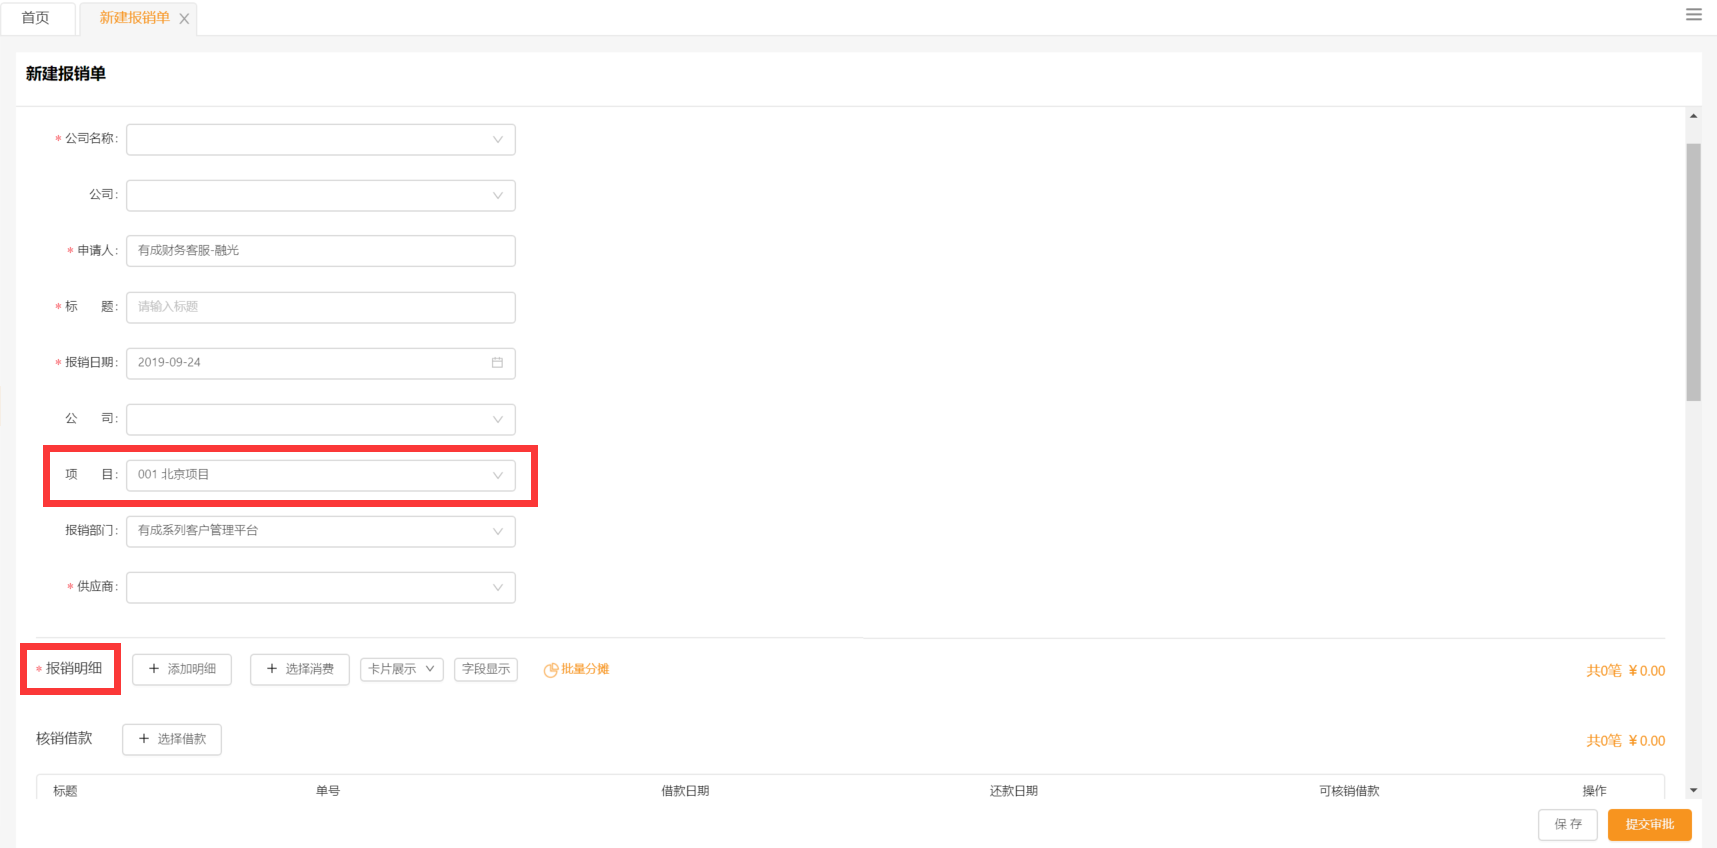Click into the 标题 input field
1717x848 pixels.
coord(320,307)
